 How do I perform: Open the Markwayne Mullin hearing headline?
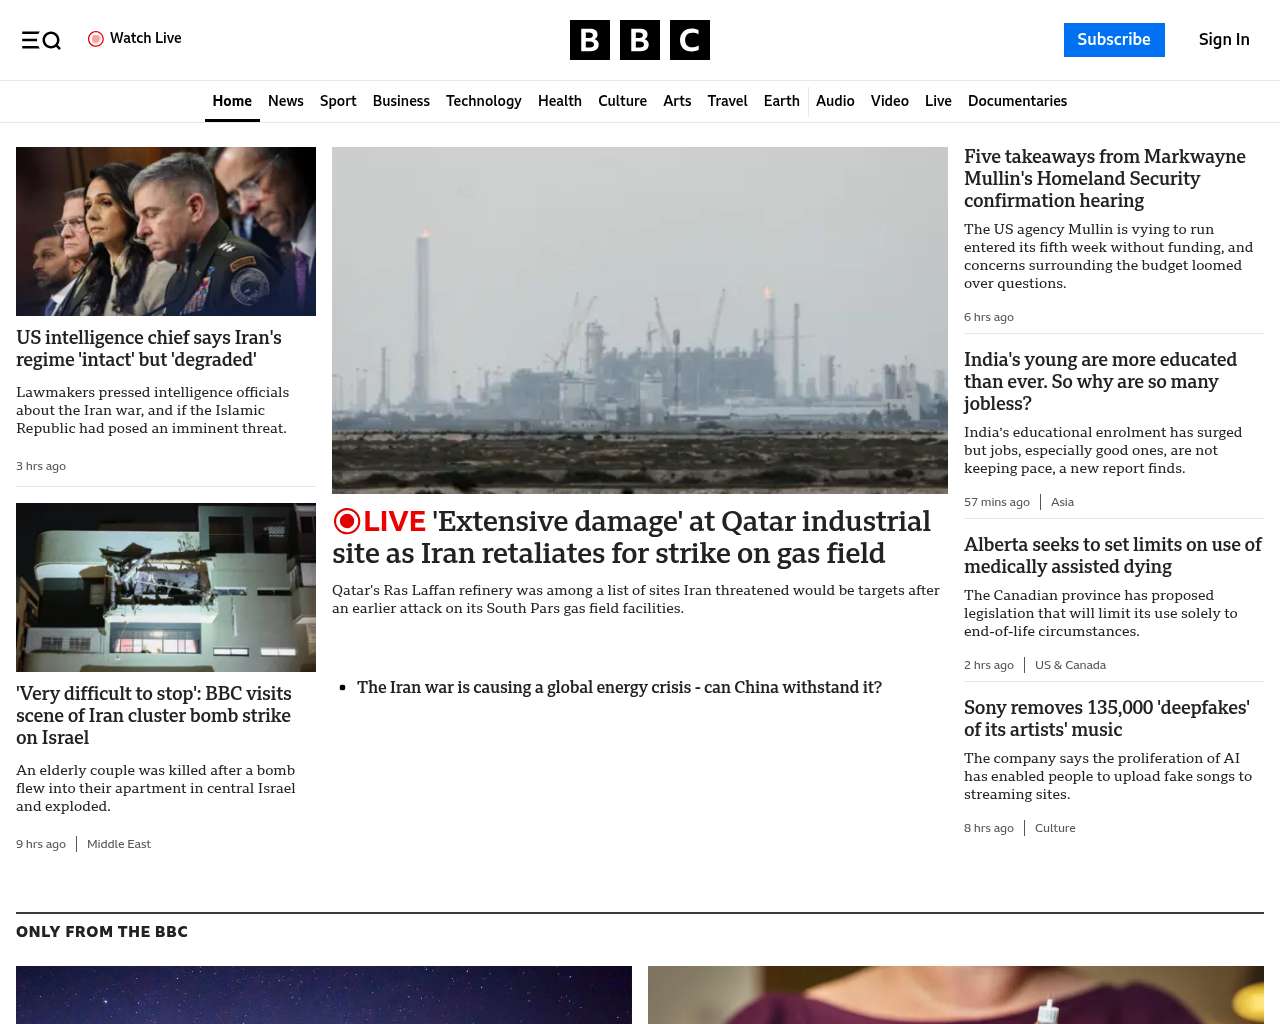pyautogui.click(x=1105, y=178)
